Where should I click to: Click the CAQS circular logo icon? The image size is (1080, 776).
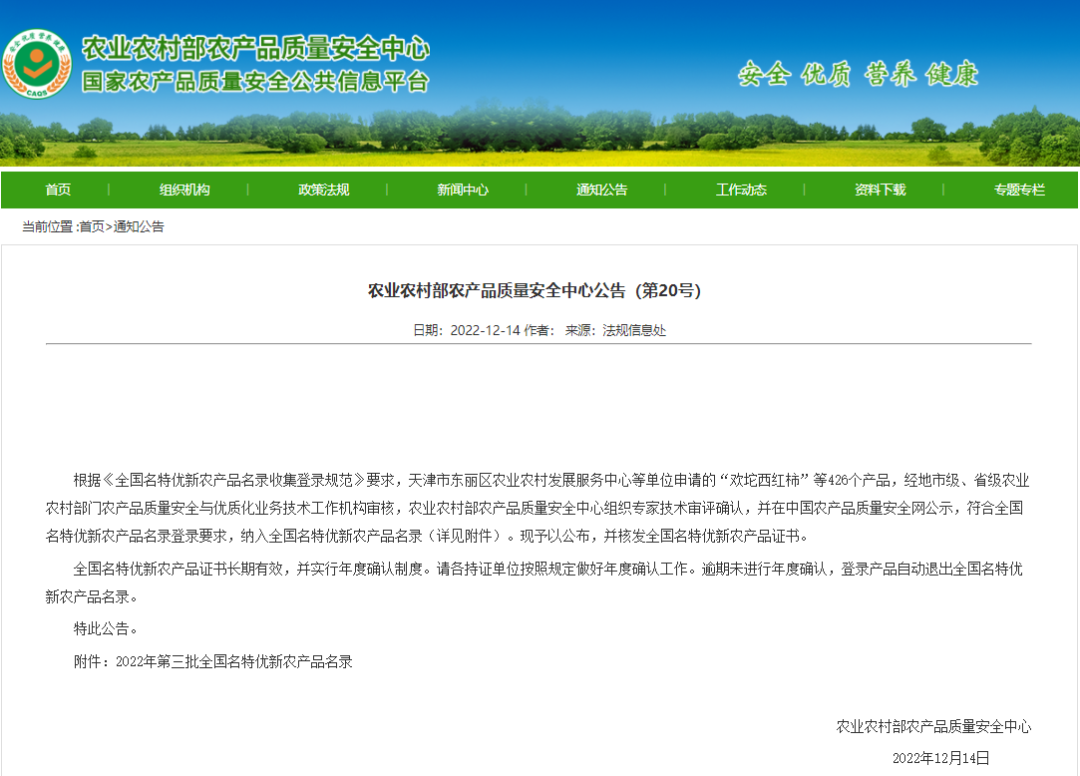(37, 63)
